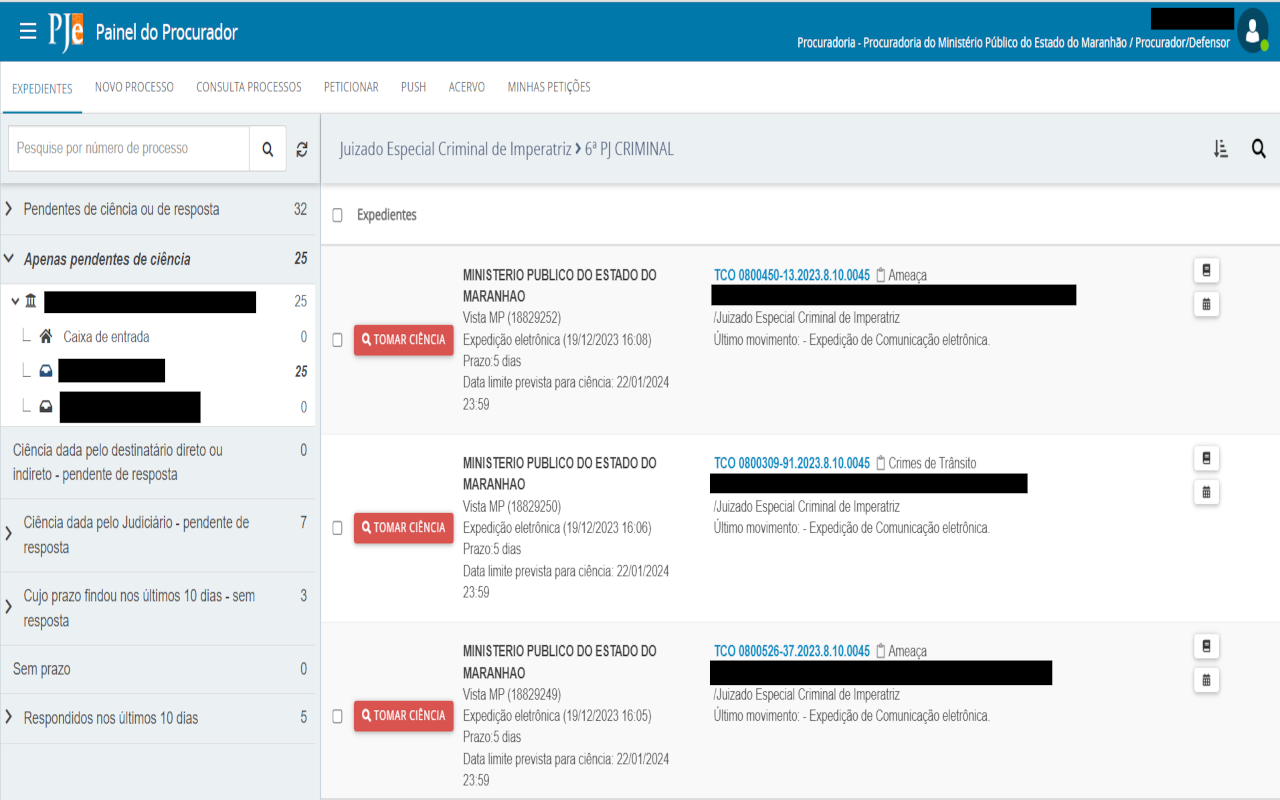Click the PJe logo
This screenshot has width=1280, height=800.
coord(66,32)
